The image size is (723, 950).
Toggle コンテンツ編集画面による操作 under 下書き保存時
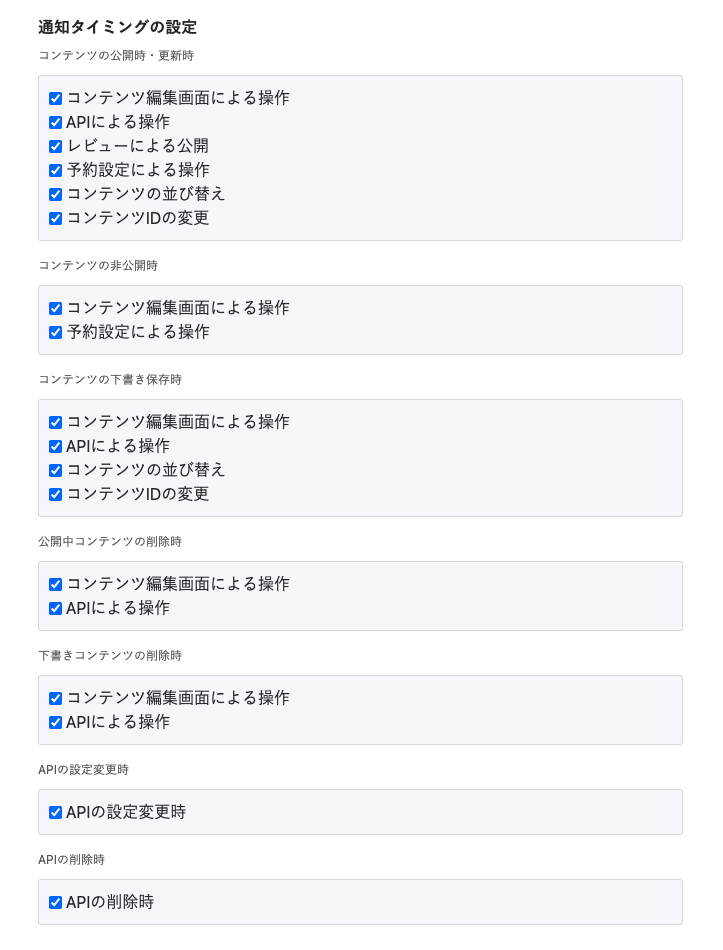click(56, 423)
